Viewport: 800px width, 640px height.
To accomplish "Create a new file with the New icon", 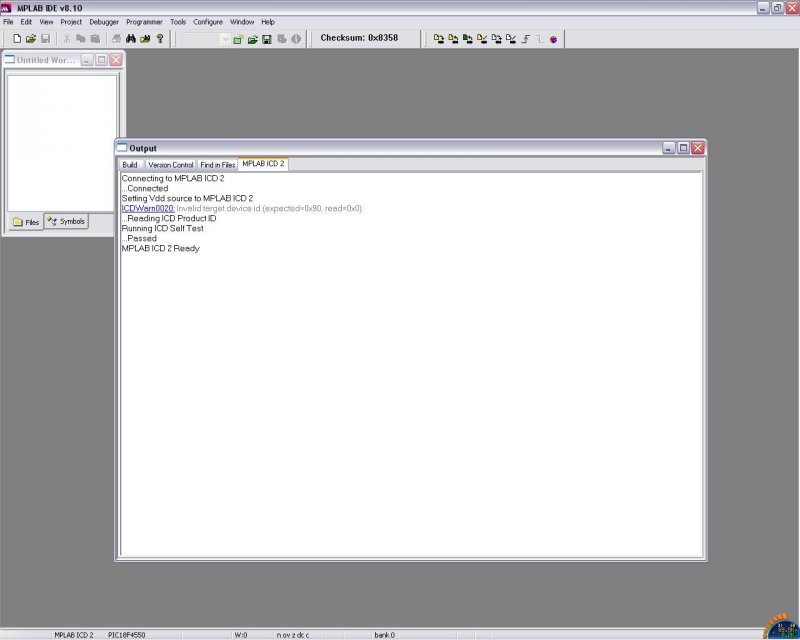I will pos(17,39).
